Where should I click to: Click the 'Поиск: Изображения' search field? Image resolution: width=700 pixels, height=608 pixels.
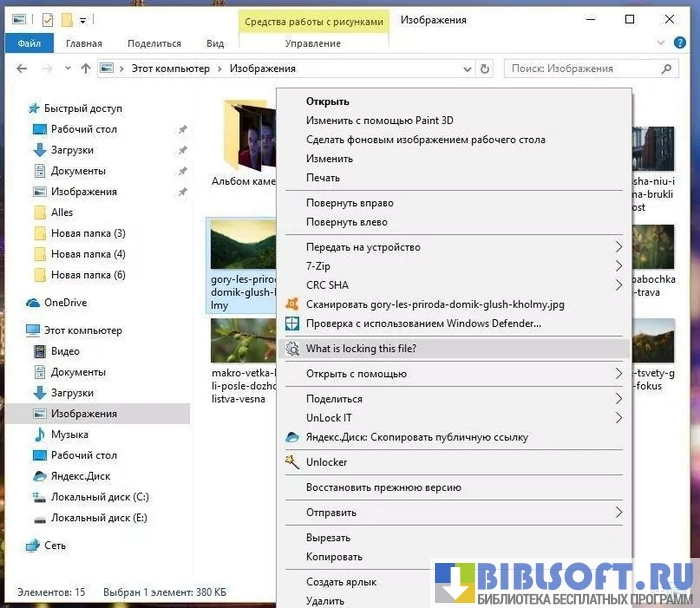point(590,69)
